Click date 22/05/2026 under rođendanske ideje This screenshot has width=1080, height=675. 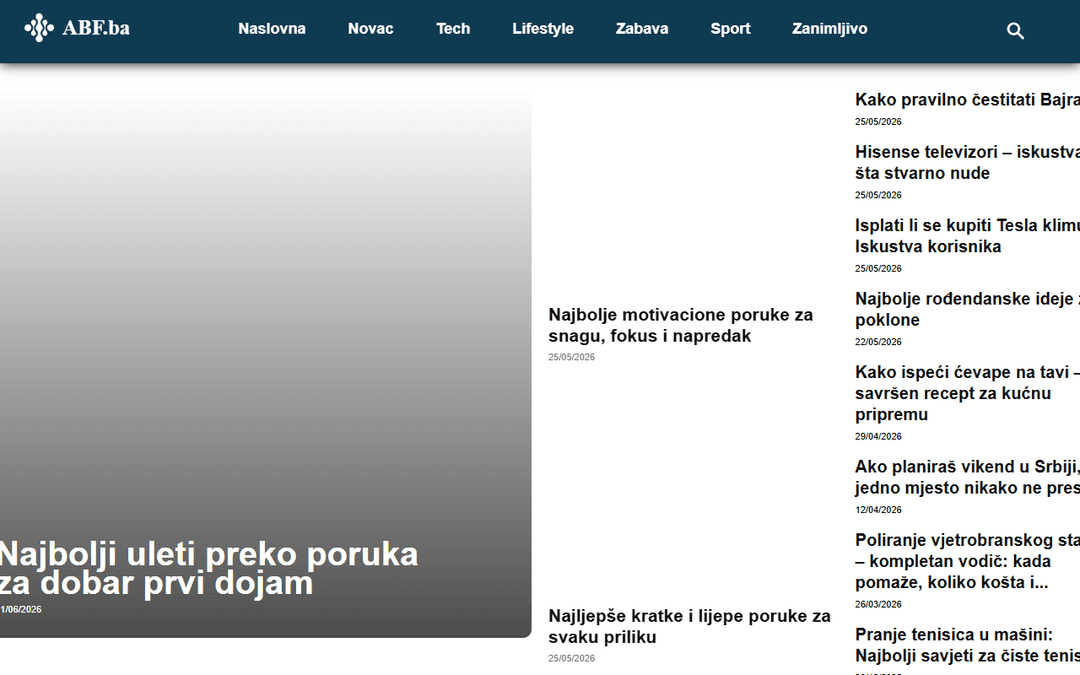878,342
